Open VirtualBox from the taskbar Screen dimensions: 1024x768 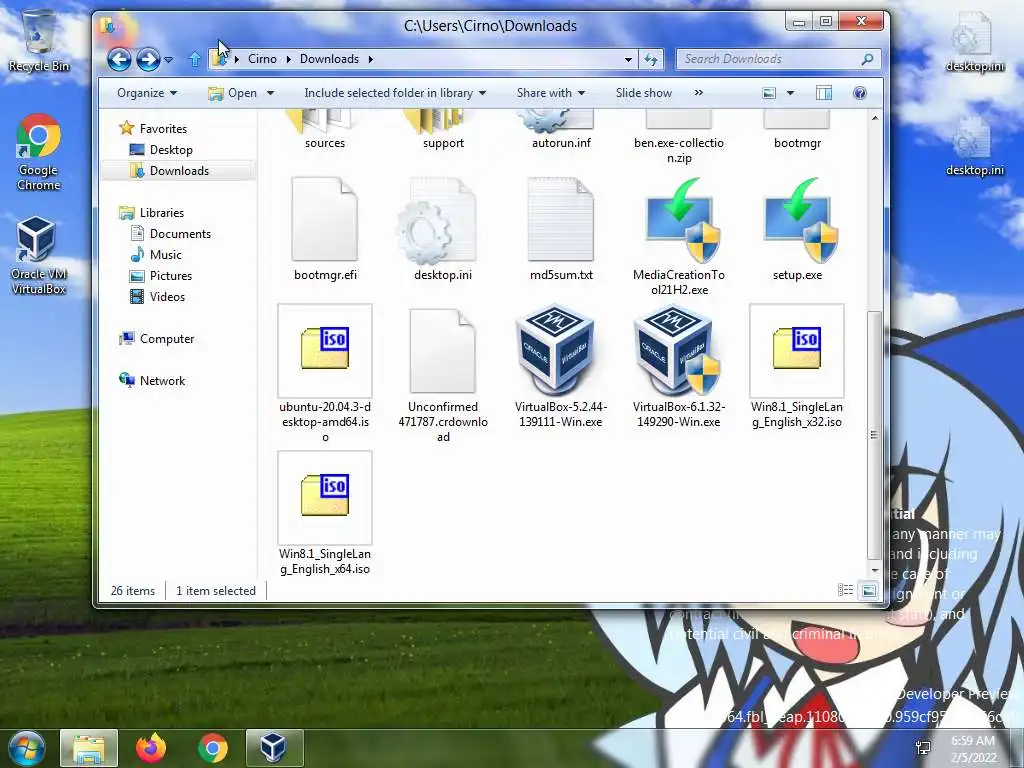coord(274,748)
